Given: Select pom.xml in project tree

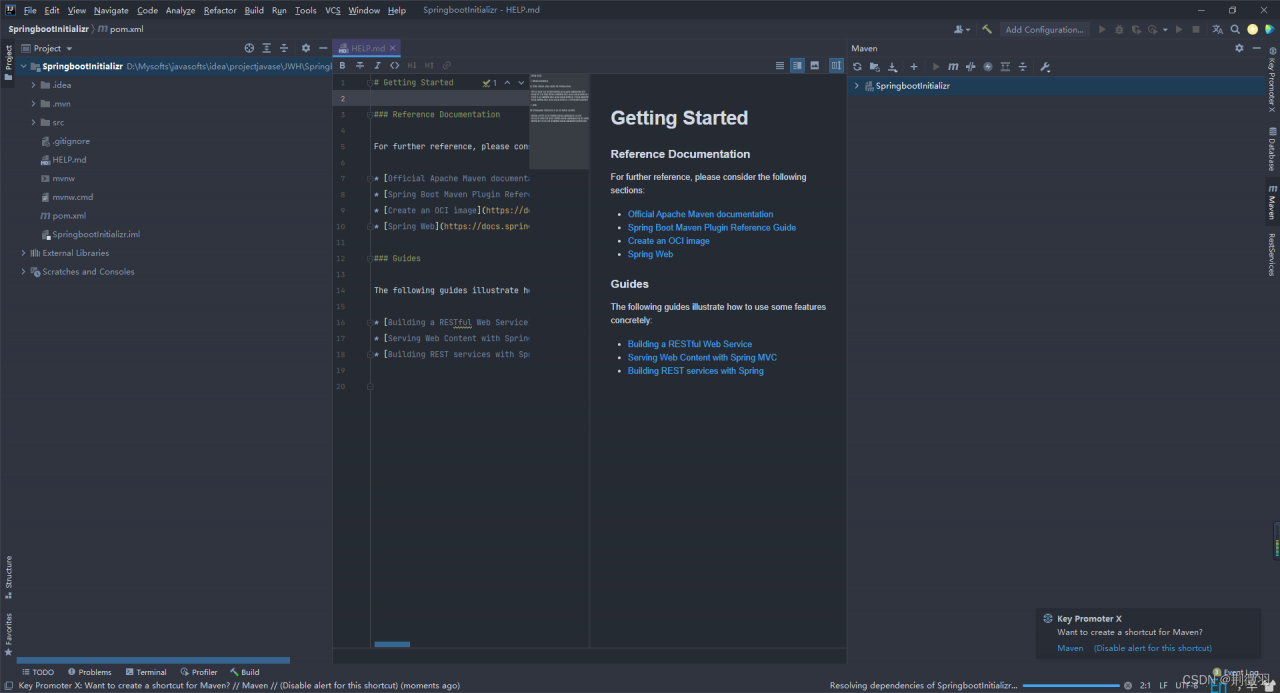Looking at the screenshot, I should 68,216.
